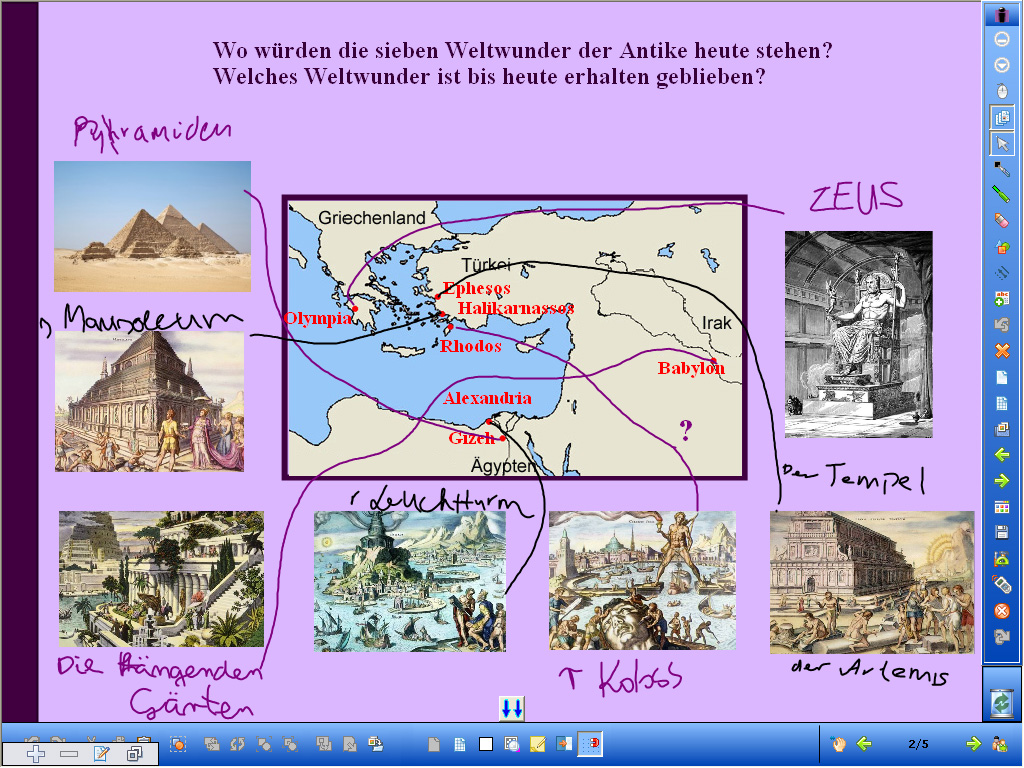Click the minus icon in bottom-left panel
The height and width of the screenshot is (768, 1024).
coord(69,754)
